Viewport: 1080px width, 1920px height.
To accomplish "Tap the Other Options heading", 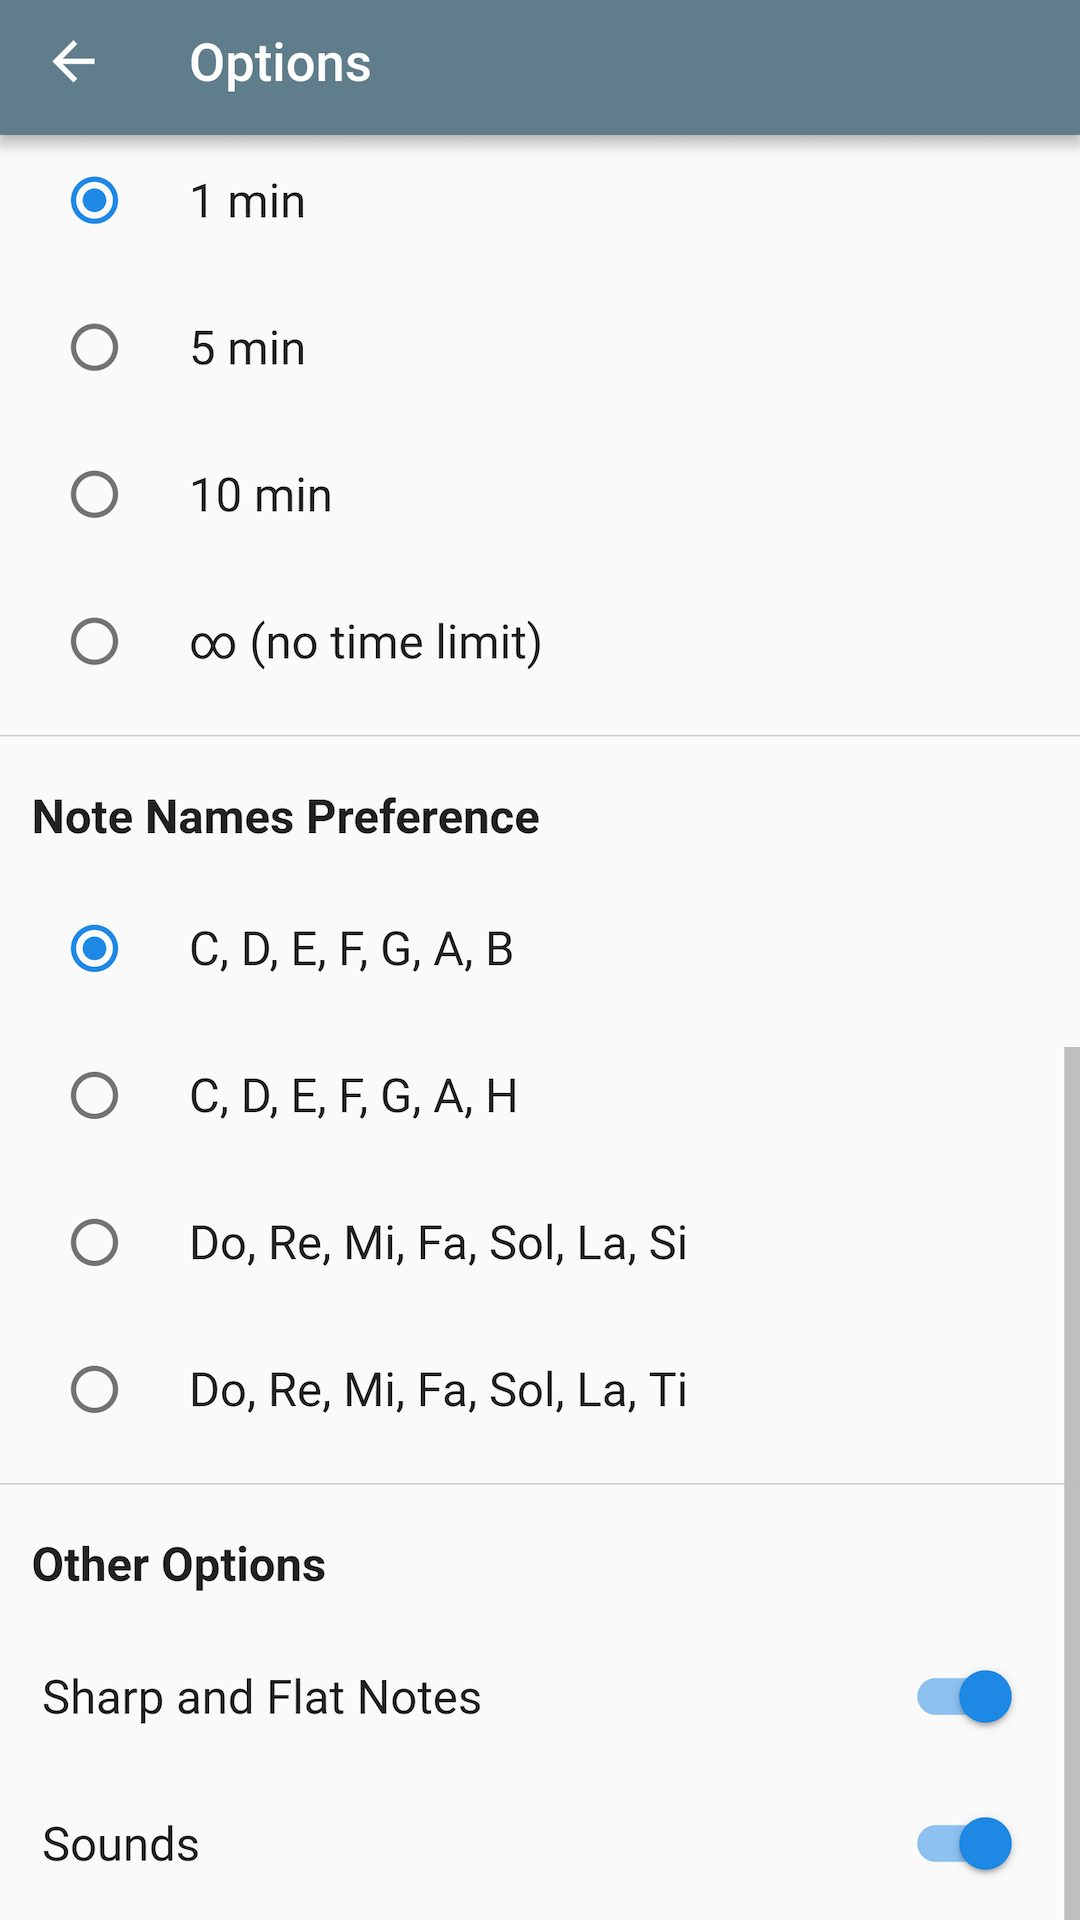I will (x=179, y=1565).
